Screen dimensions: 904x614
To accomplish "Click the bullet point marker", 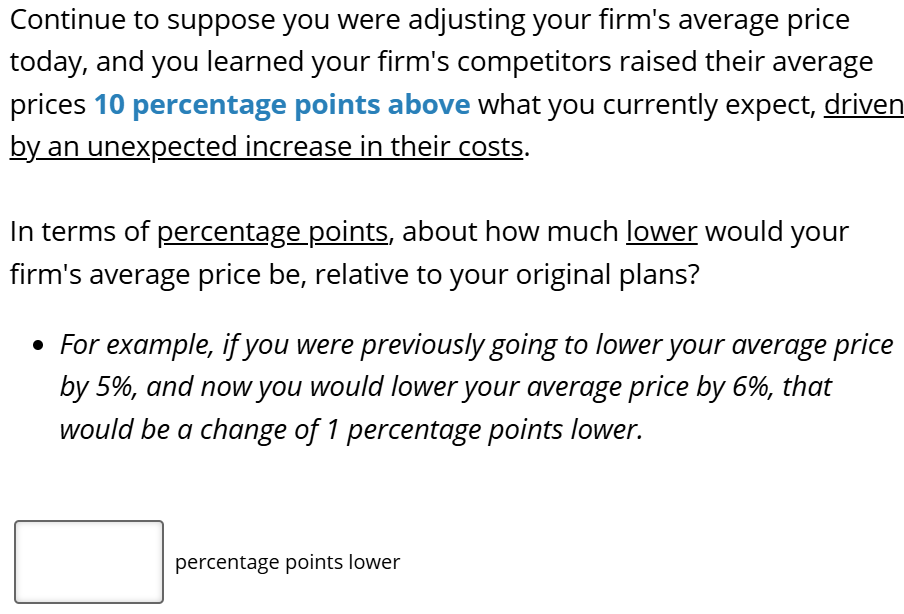I will point(36,344).
